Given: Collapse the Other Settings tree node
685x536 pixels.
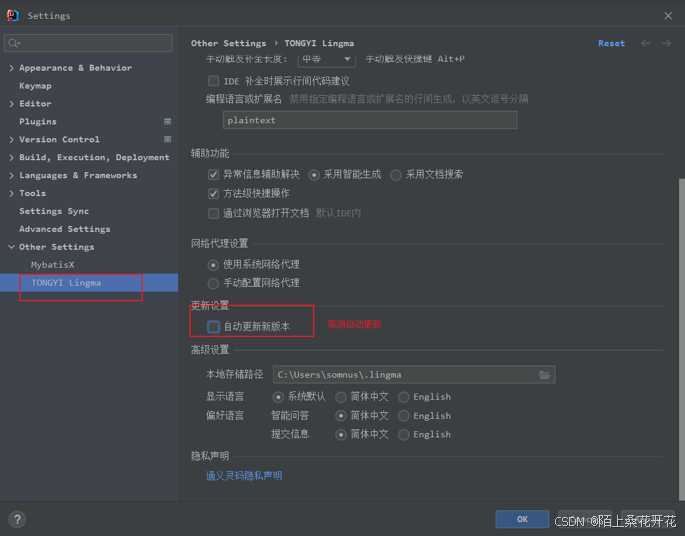Looking at the screenshot, I should pos(11,247).
